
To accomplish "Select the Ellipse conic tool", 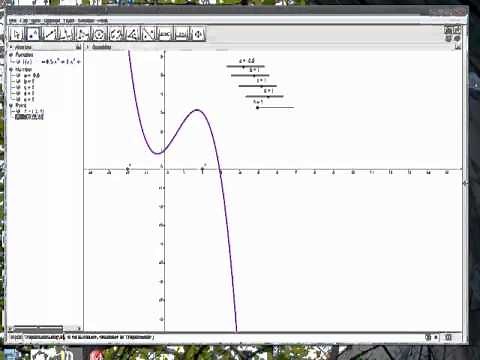I will click(116, 34).
